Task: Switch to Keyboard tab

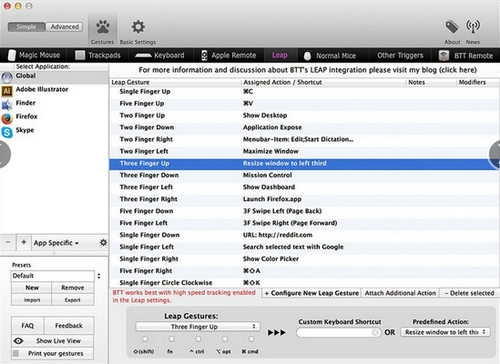Action: coord(160,55)
